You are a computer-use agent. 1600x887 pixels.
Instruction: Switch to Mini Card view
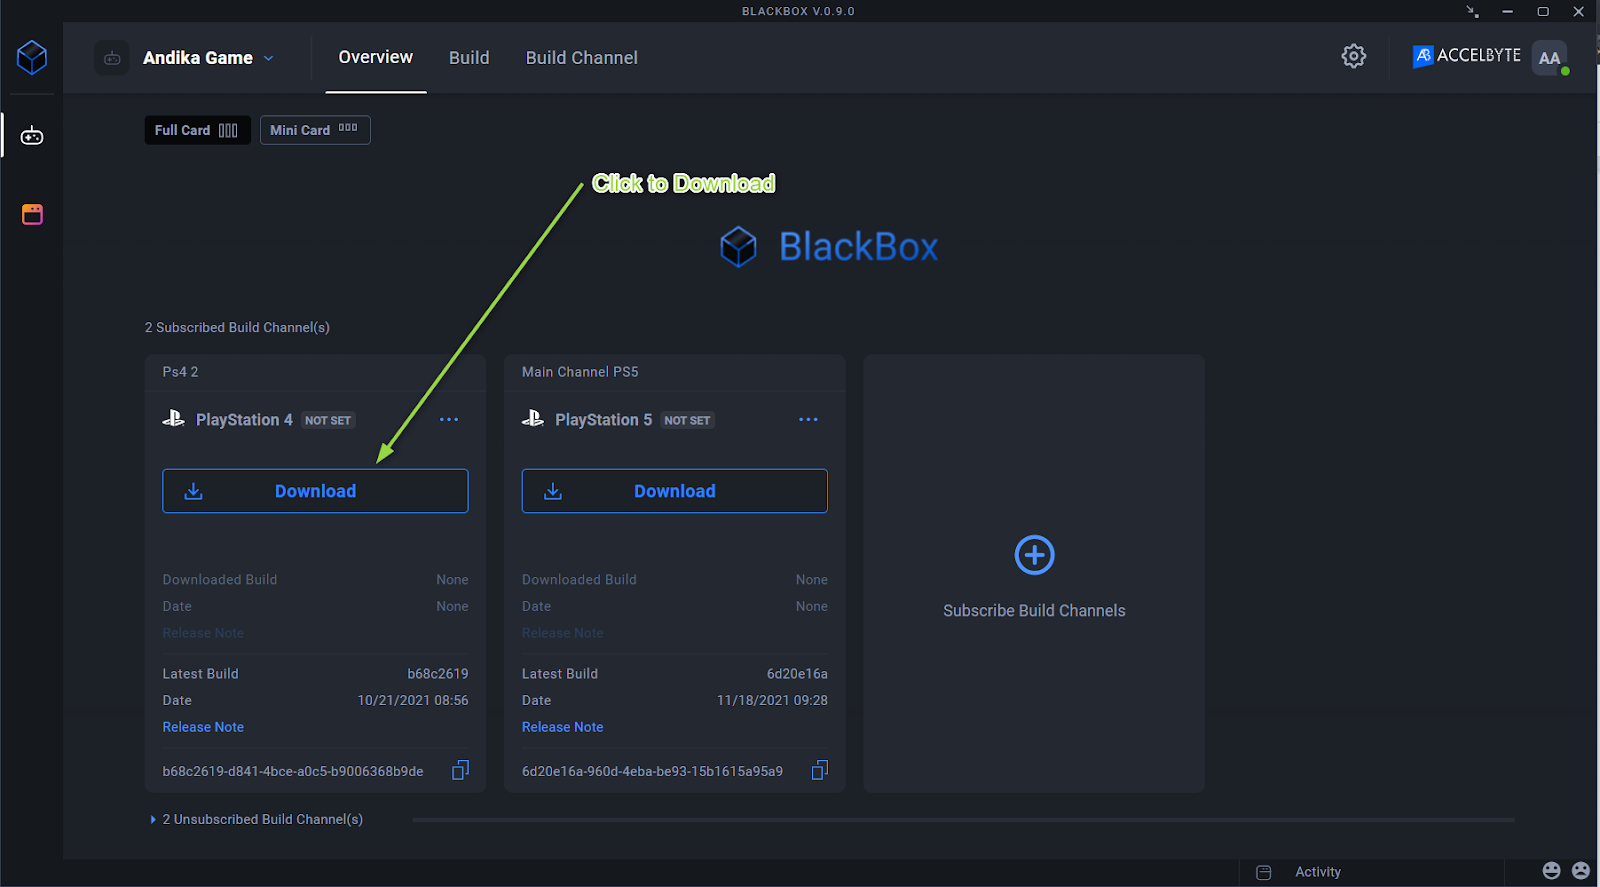tap(315, 130)
